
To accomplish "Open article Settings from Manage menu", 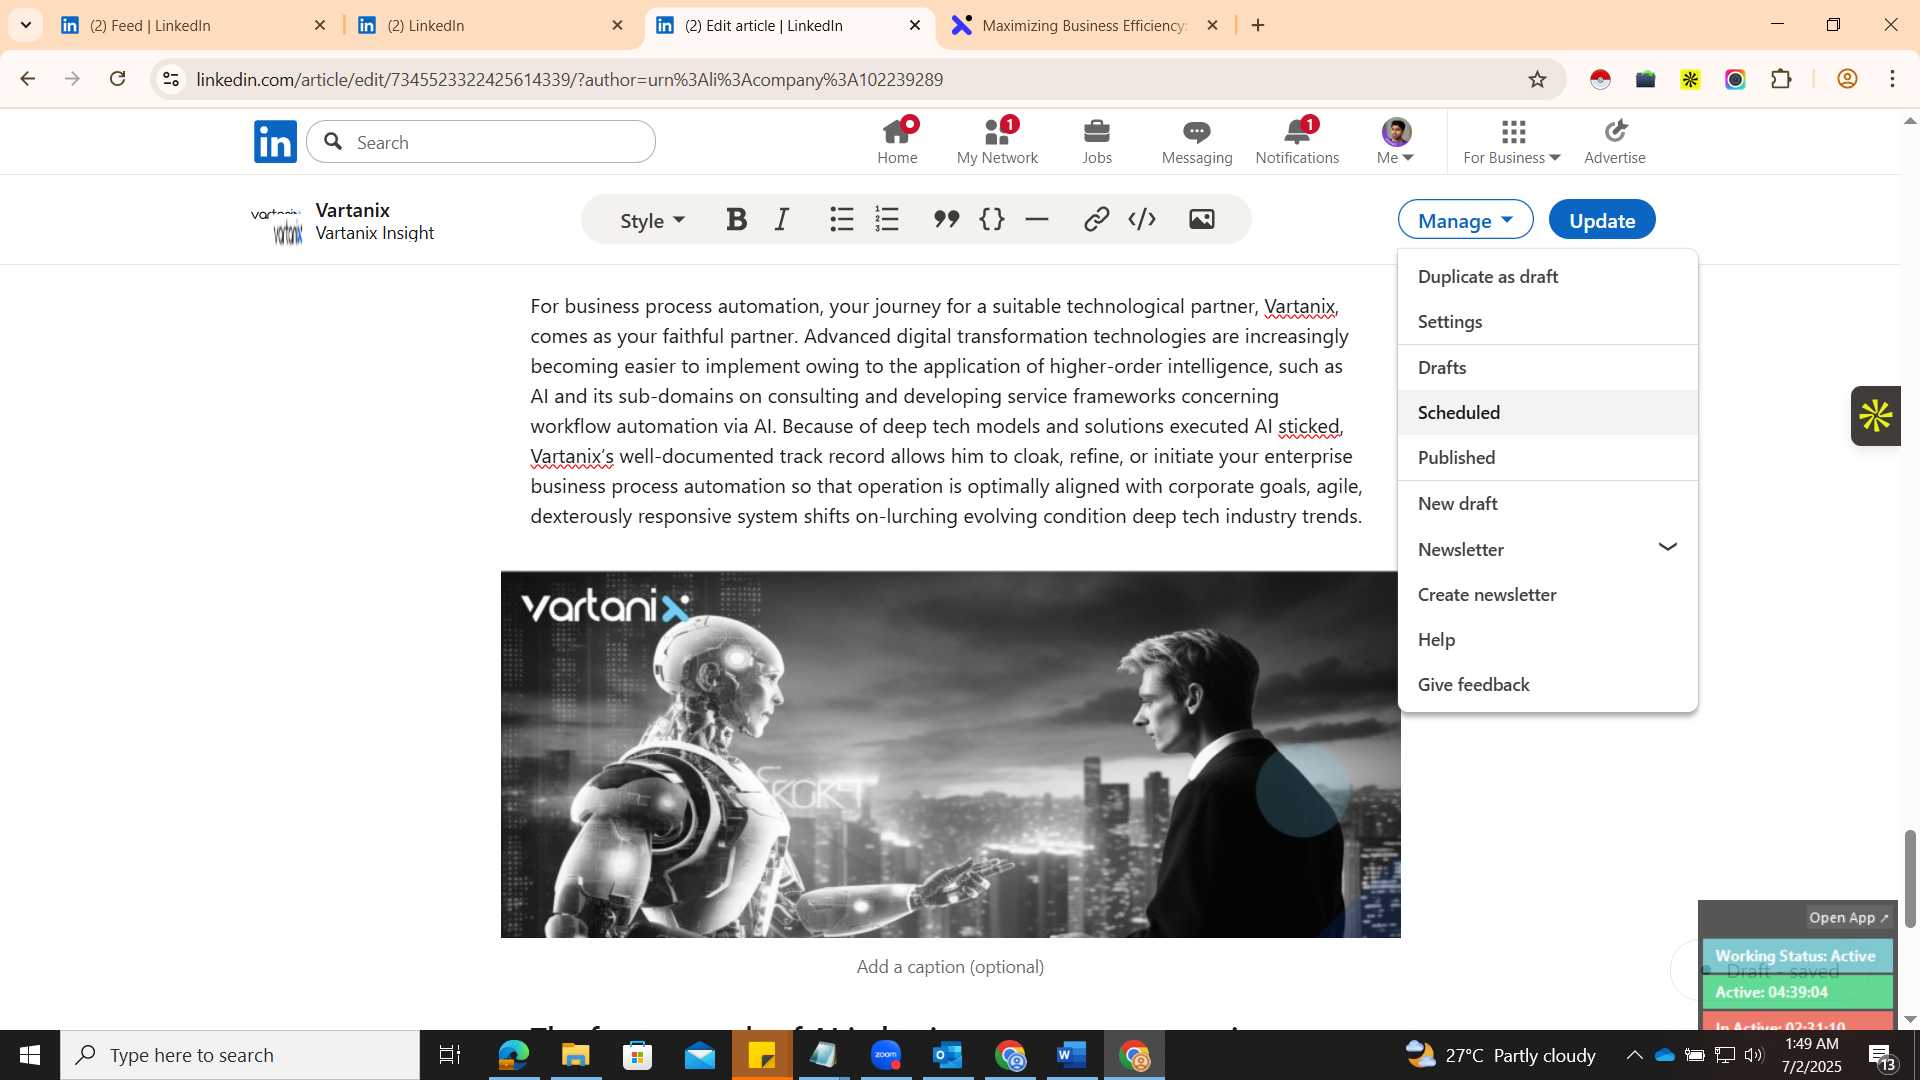I will (x=1547, y=322).
